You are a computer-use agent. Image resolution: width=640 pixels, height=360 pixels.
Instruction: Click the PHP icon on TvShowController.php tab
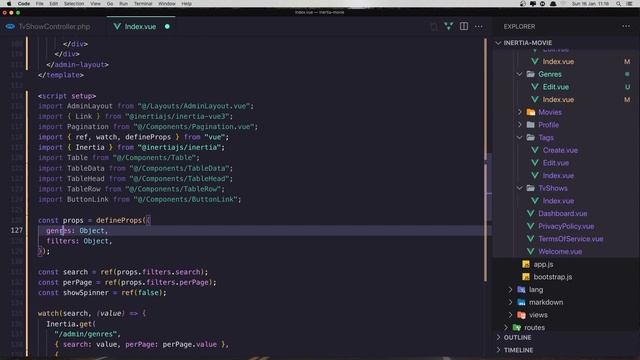pos(10,27)
